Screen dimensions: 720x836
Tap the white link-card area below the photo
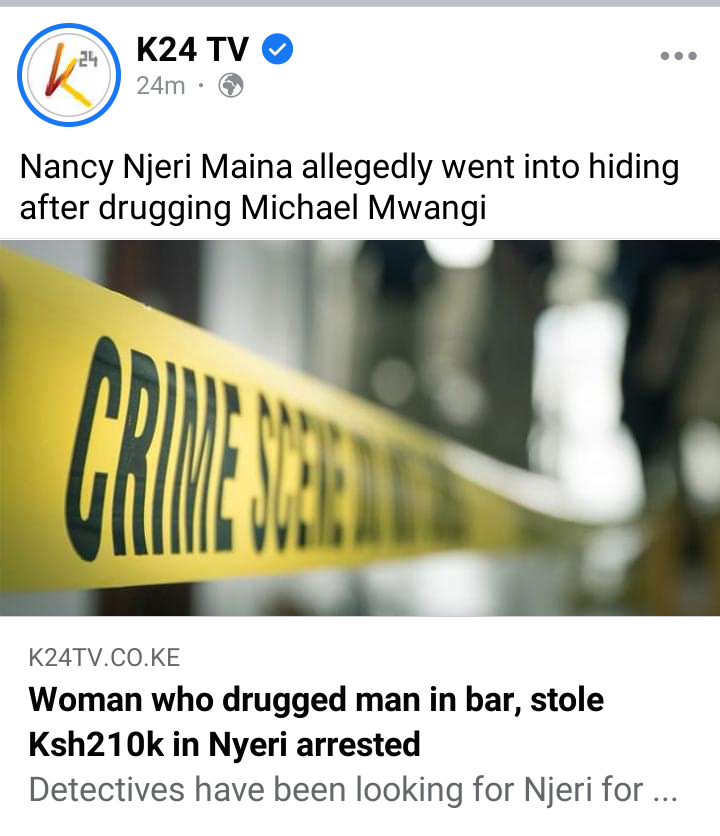[x=360, y=726]
